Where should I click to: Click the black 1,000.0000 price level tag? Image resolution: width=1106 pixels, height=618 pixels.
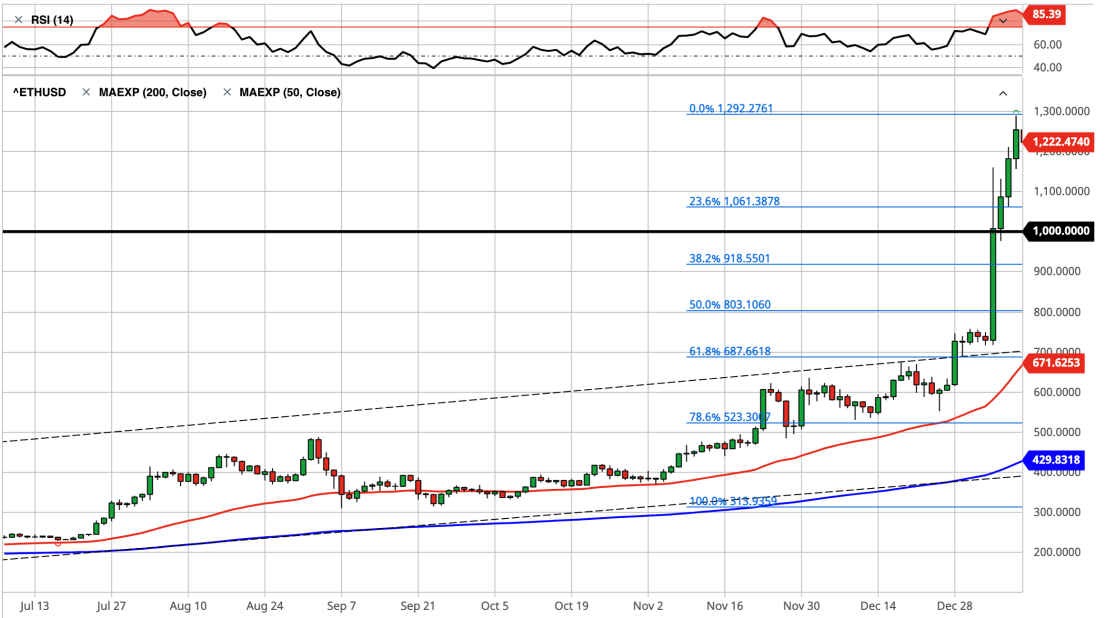(1059, 231)
